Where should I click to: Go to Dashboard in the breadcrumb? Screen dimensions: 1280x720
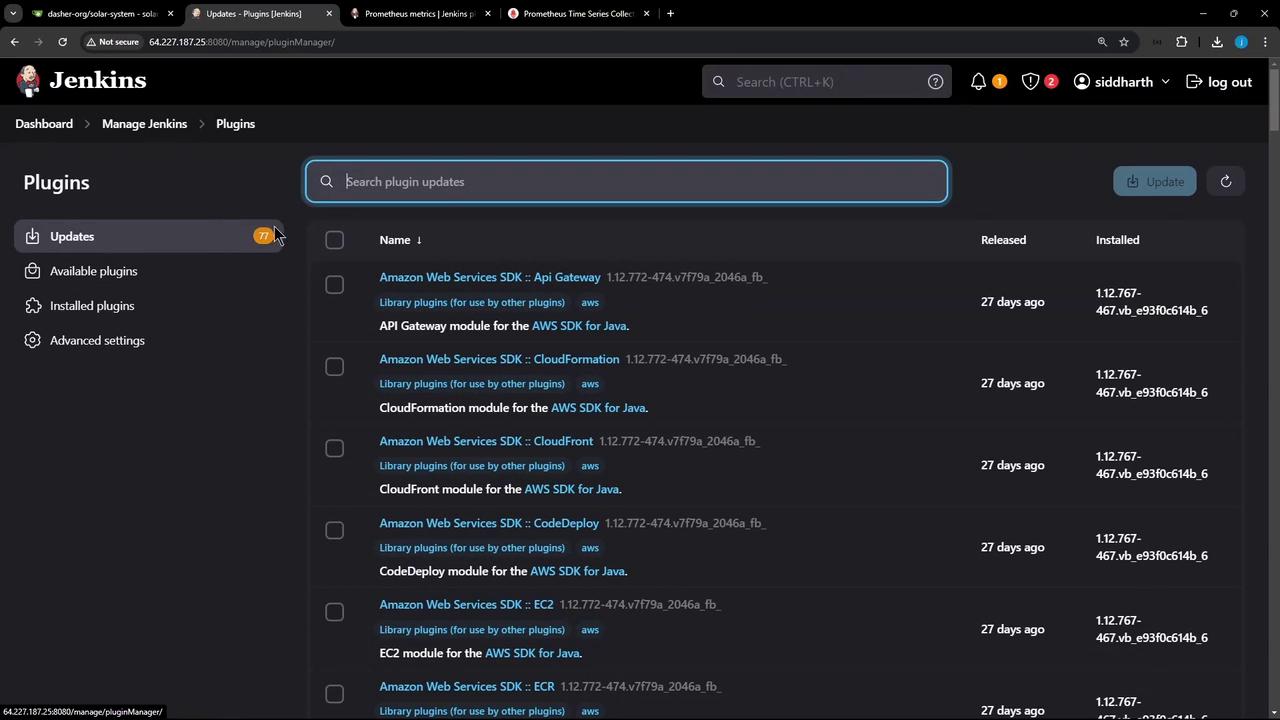pos(44,124)
